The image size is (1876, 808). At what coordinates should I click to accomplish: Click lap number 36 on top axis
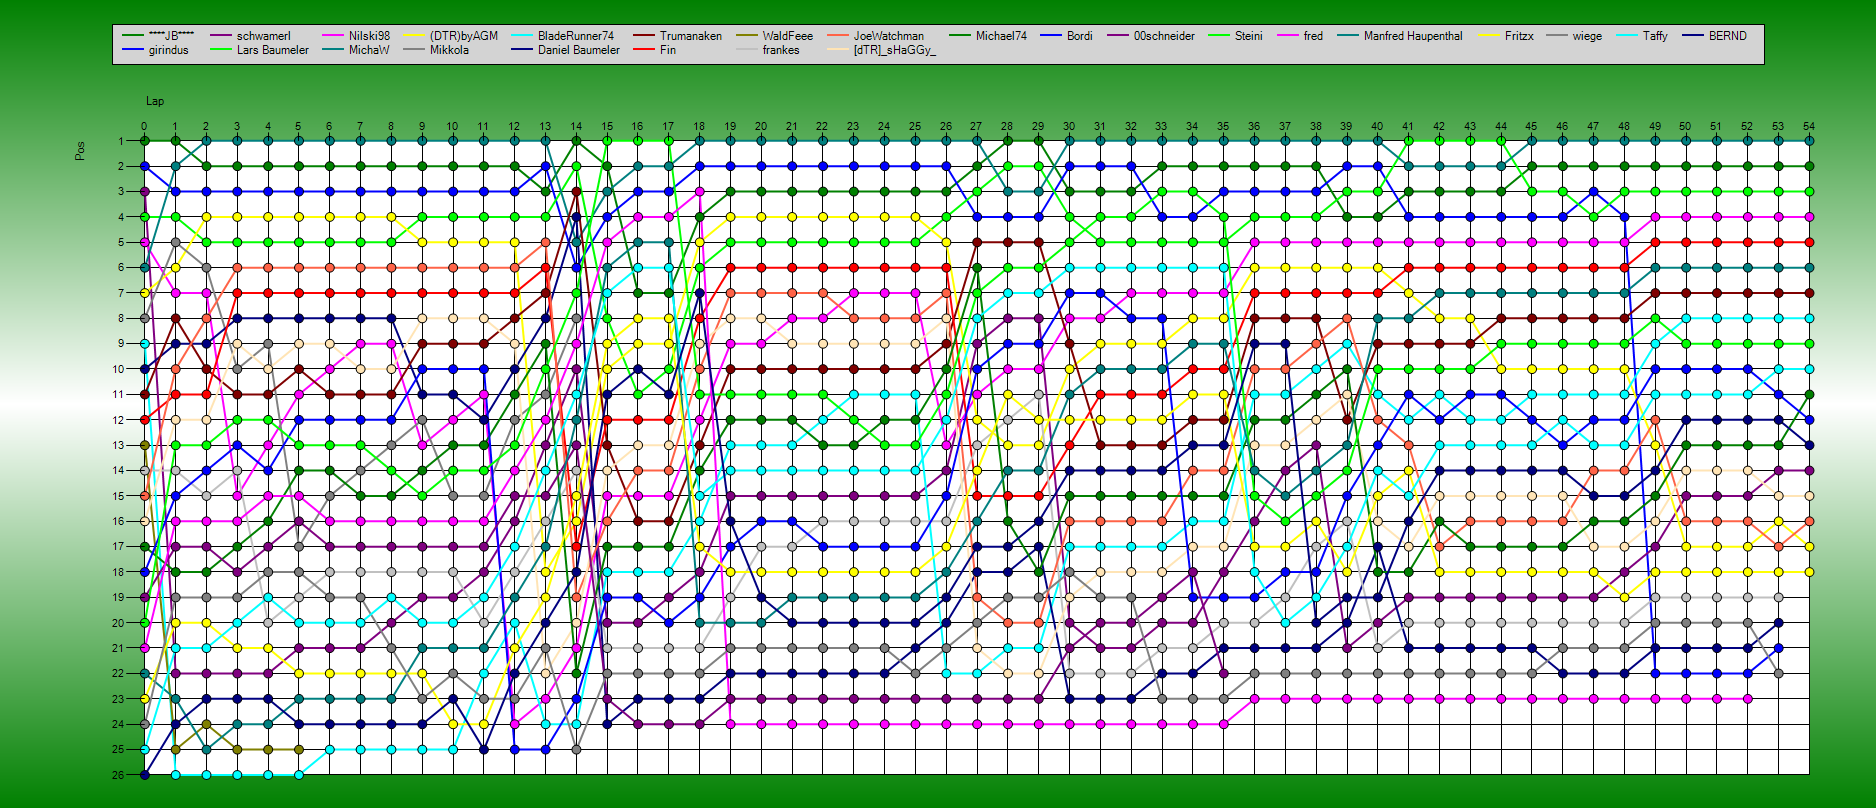click(x=1254, y=127)
